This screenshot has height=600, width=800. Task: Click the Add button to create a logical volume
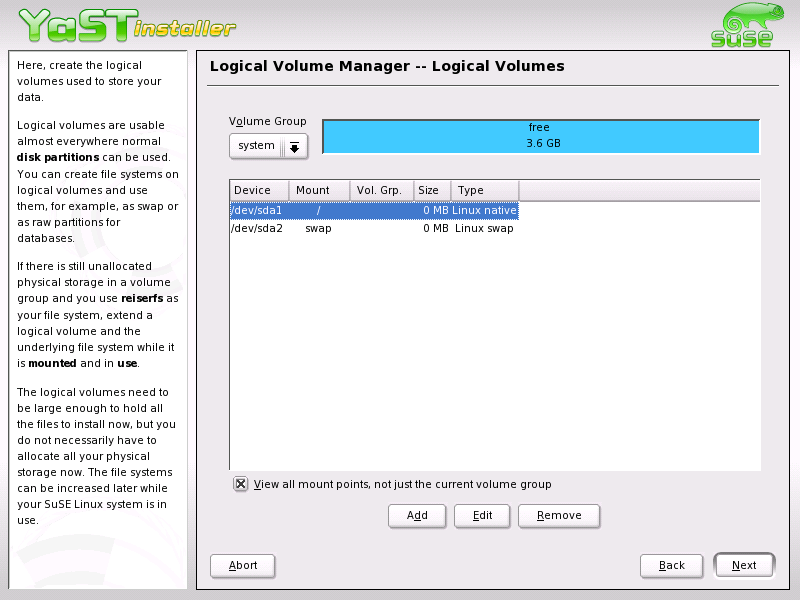tap(416, 515)
